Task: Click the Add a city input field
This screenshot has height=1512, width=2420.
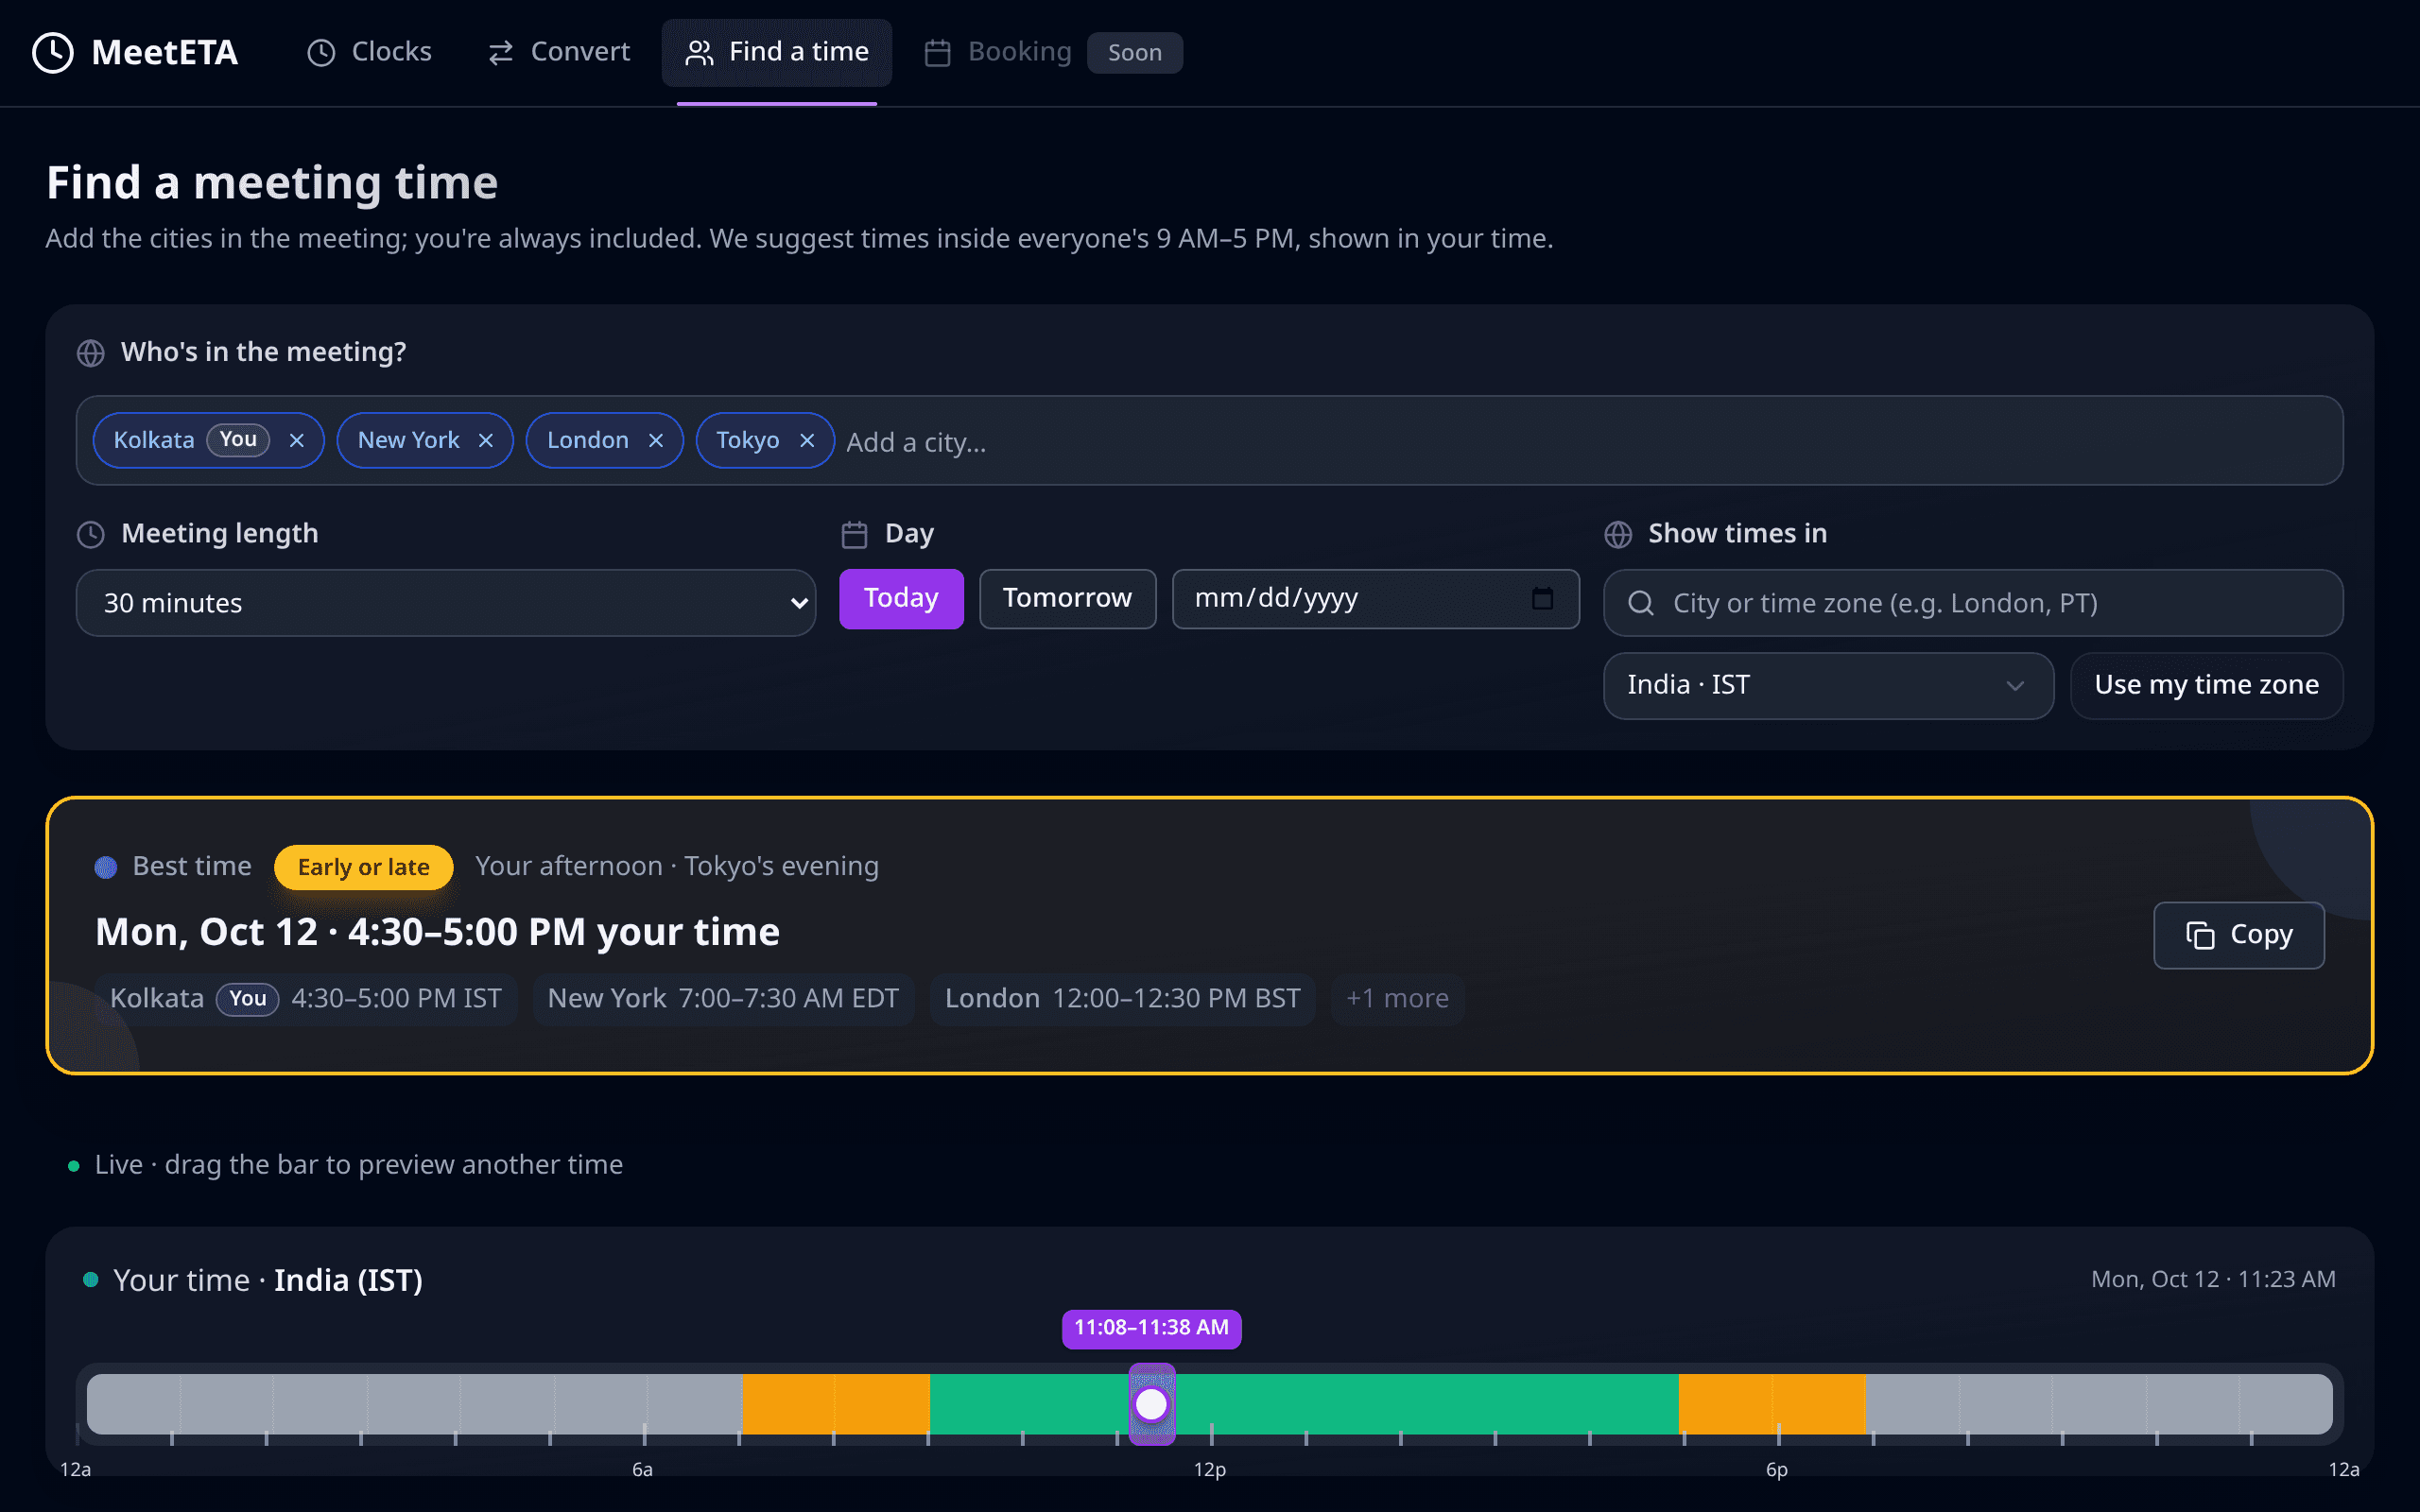Action: [1585, 441]
